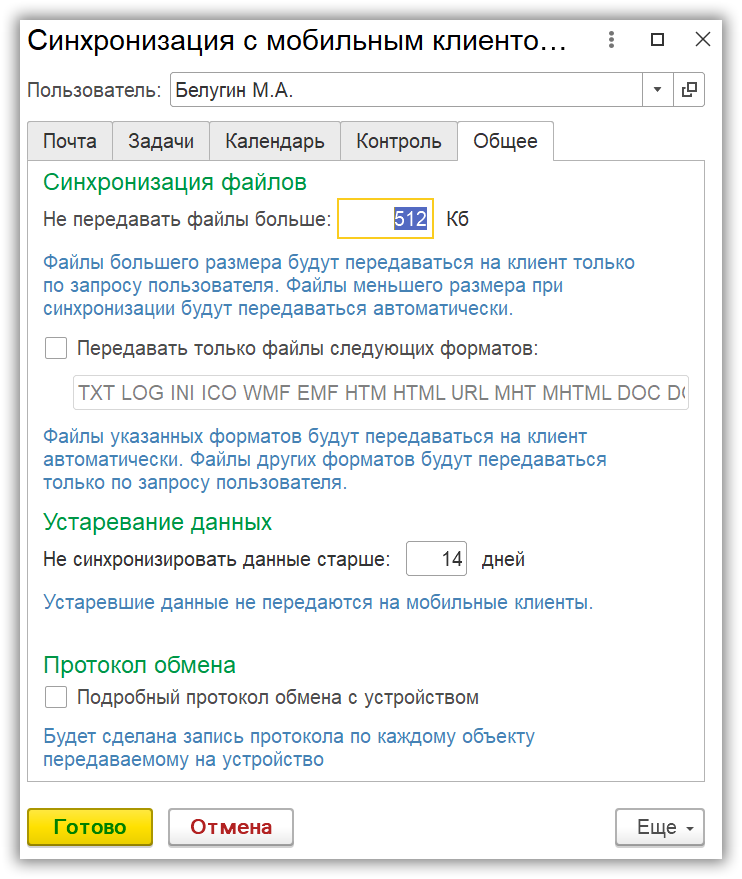This screenshot has width=742, height=879.
Task: Enable Подробный протокол обмена с устройством
Action: [56, 697]
